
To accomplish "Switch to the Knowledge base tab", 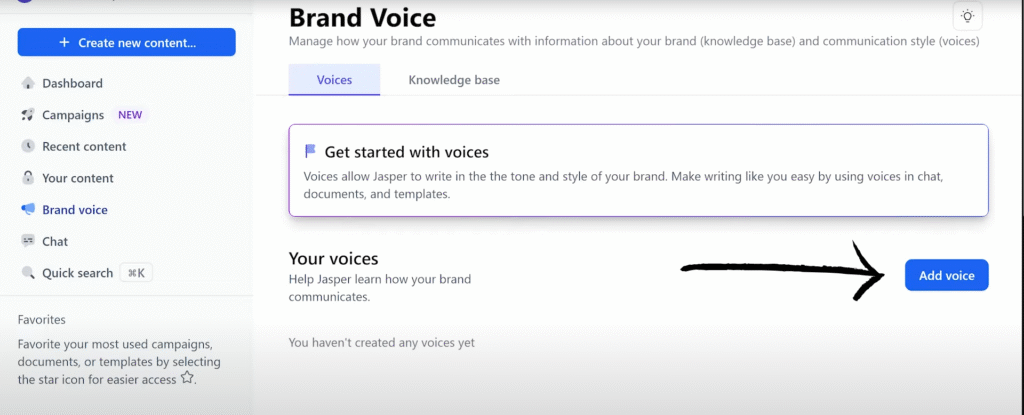I will [454, 80].
